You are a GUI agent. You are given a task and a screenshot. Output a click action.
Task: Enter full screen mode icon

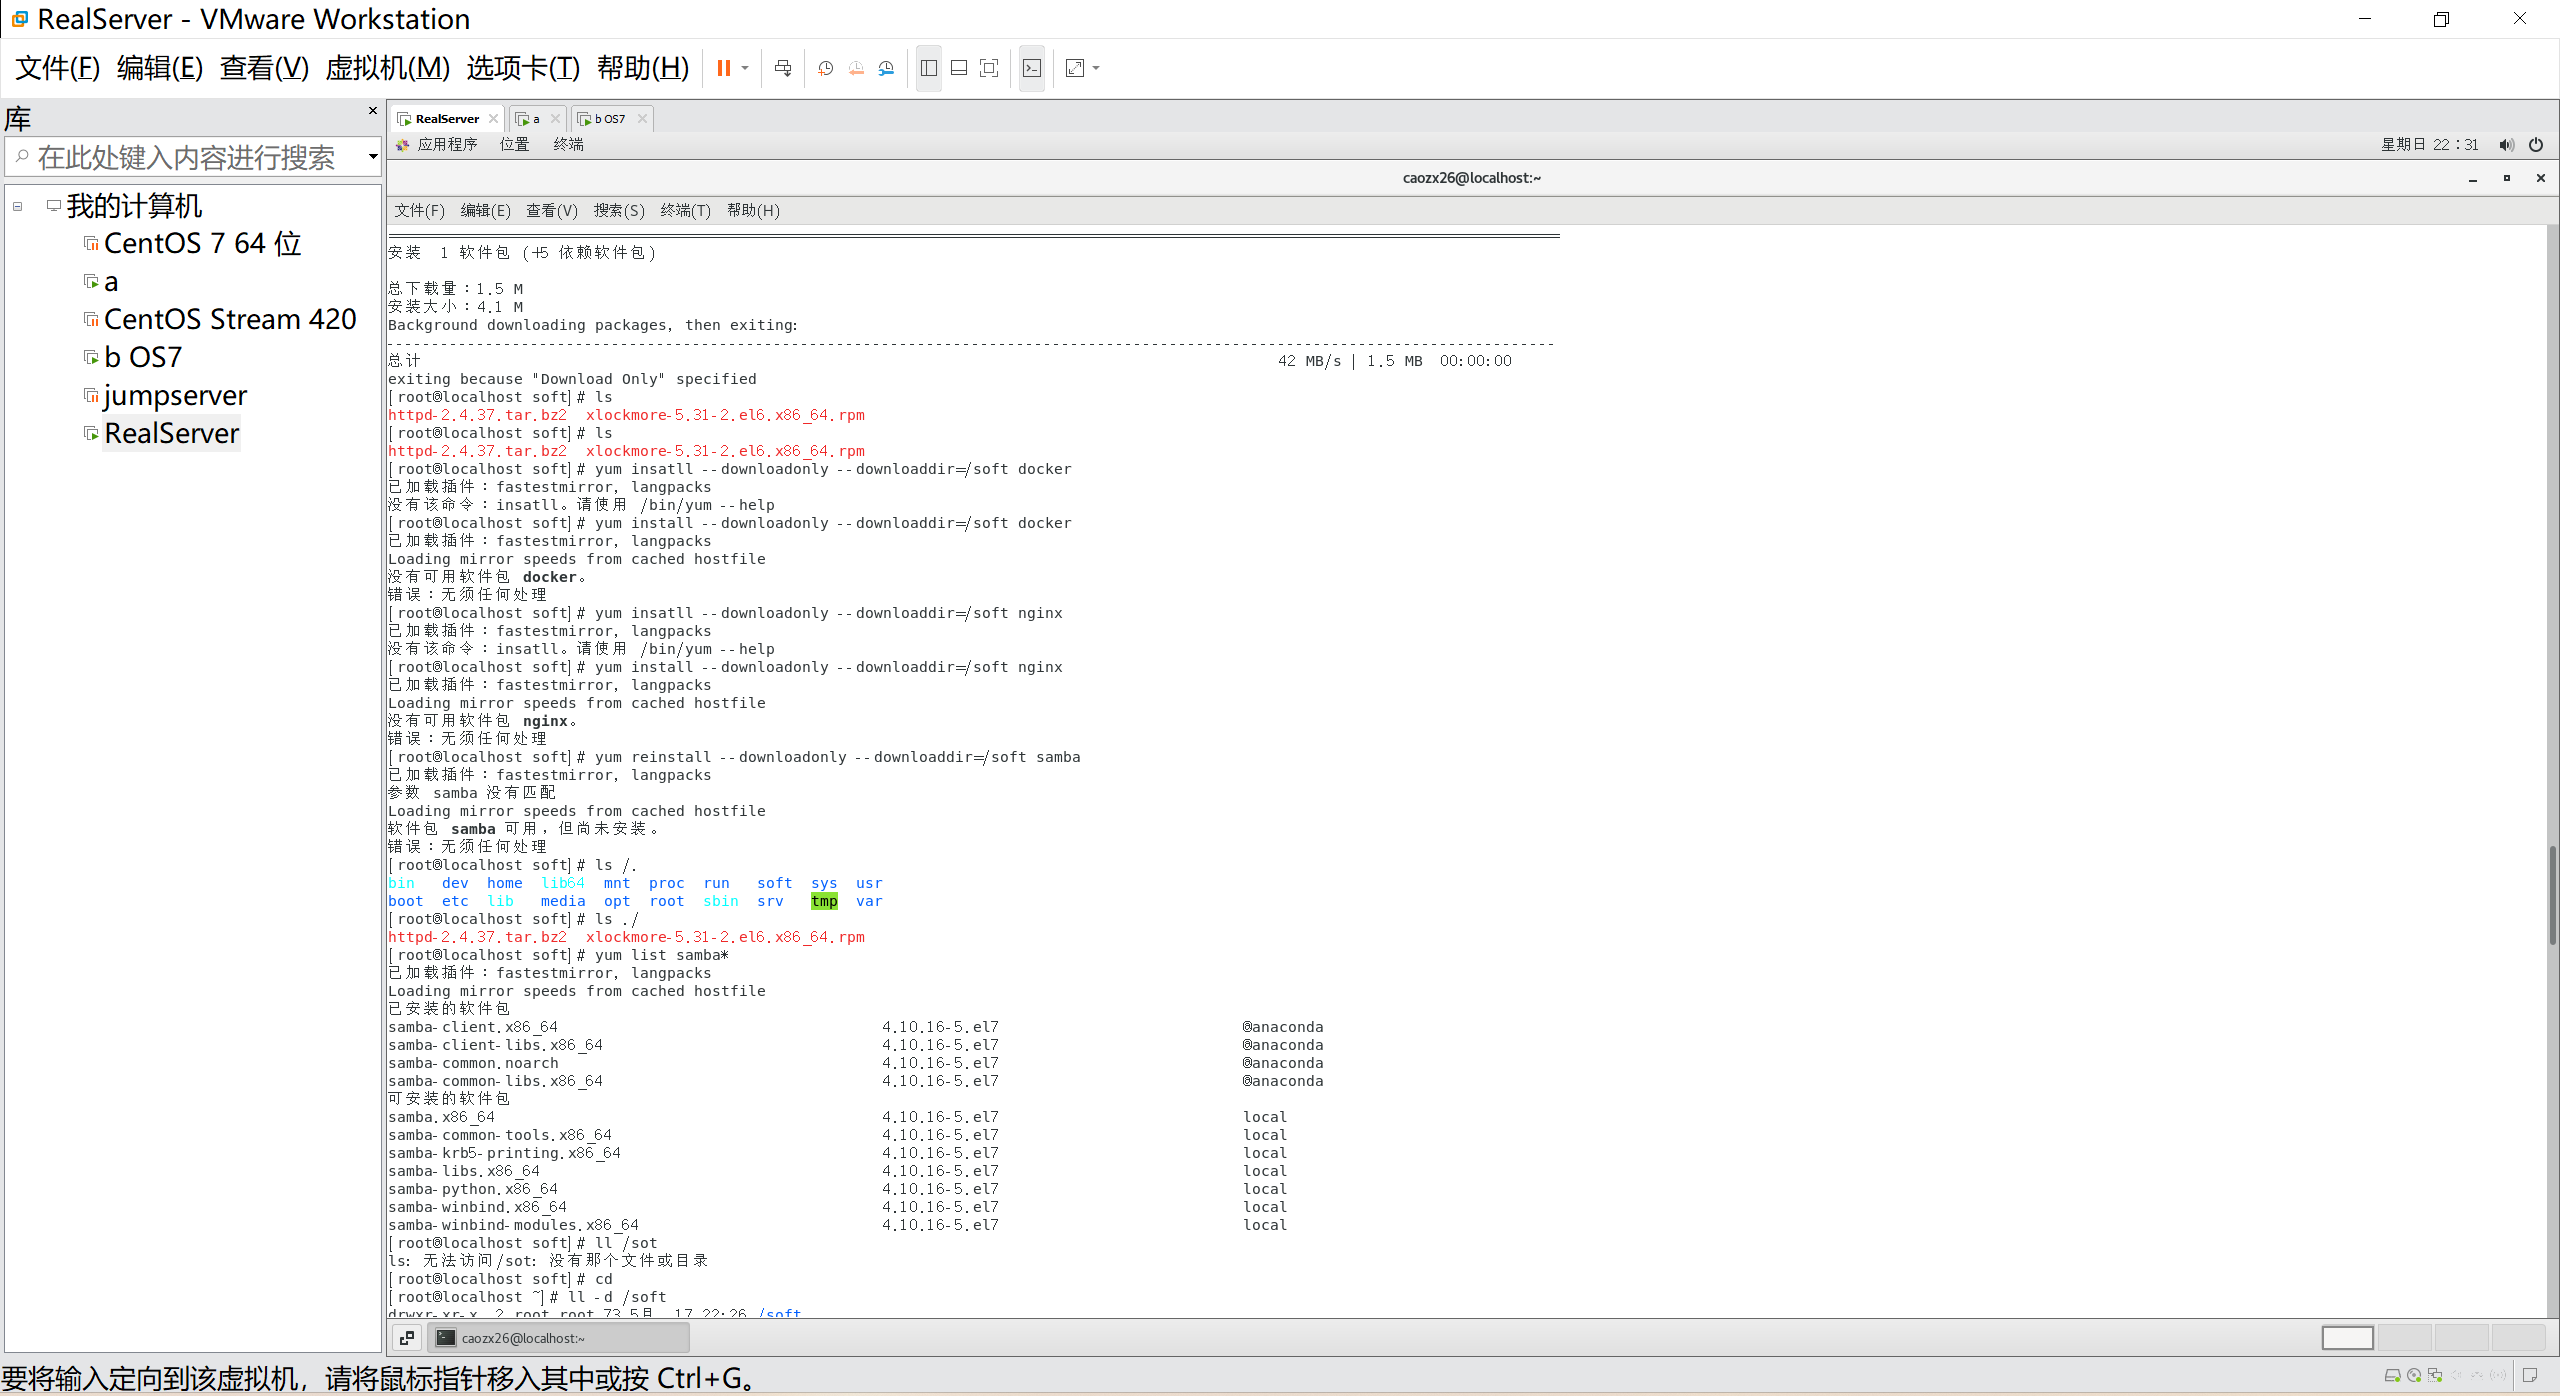(989, 68)
